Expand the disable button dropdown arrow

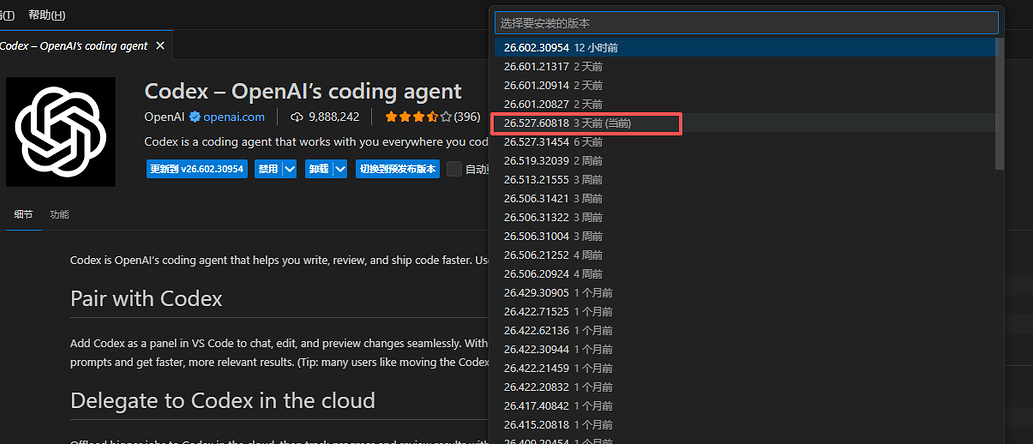290,169
